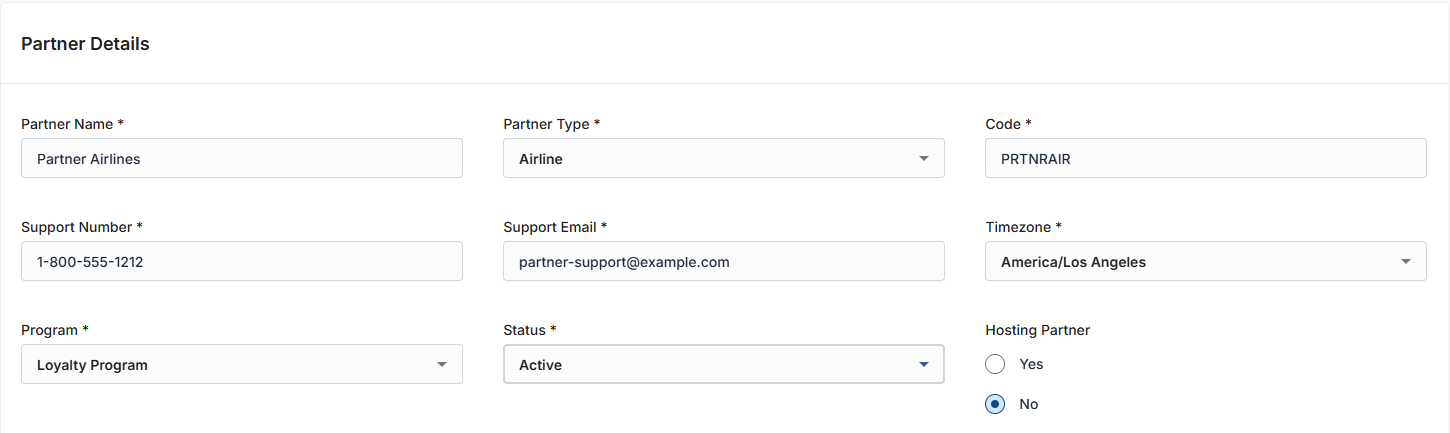
Task: Click the Yes radio label text
Action: coord(1031,364)
